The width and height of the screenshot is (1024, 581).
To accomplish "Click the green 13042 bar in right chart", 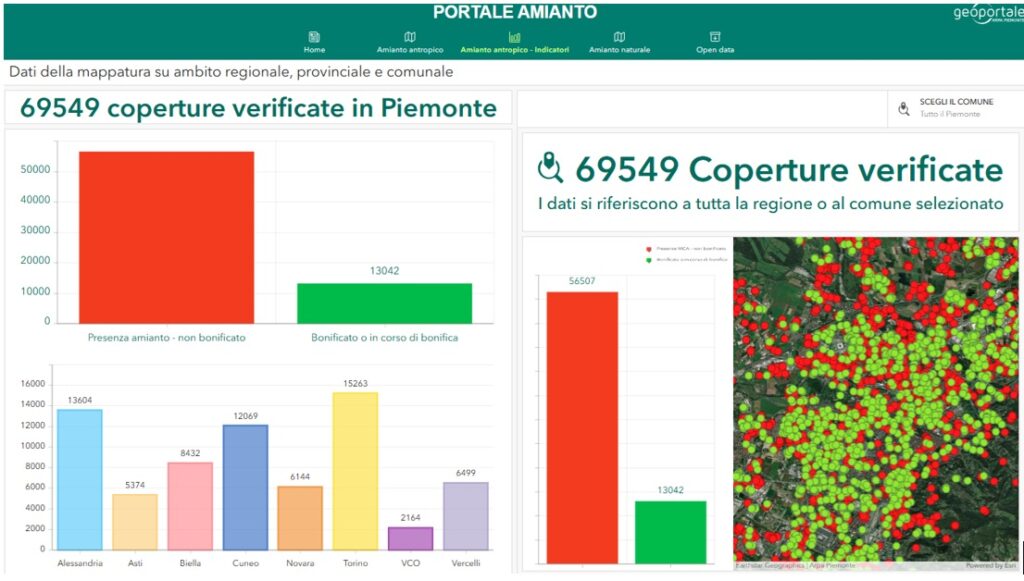I will [x=671, y=532].
